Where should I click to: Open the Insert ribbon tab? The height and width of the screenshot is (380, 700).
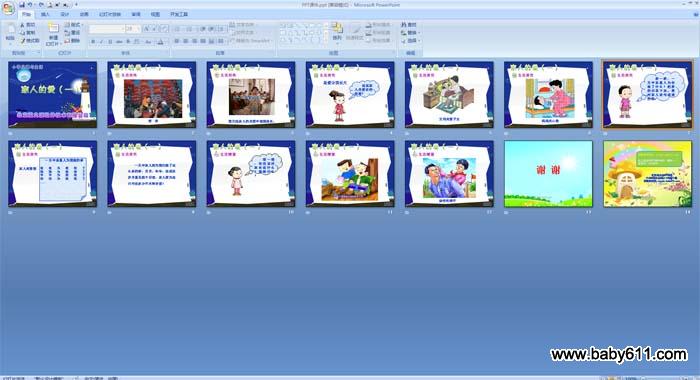click(45, 14)
